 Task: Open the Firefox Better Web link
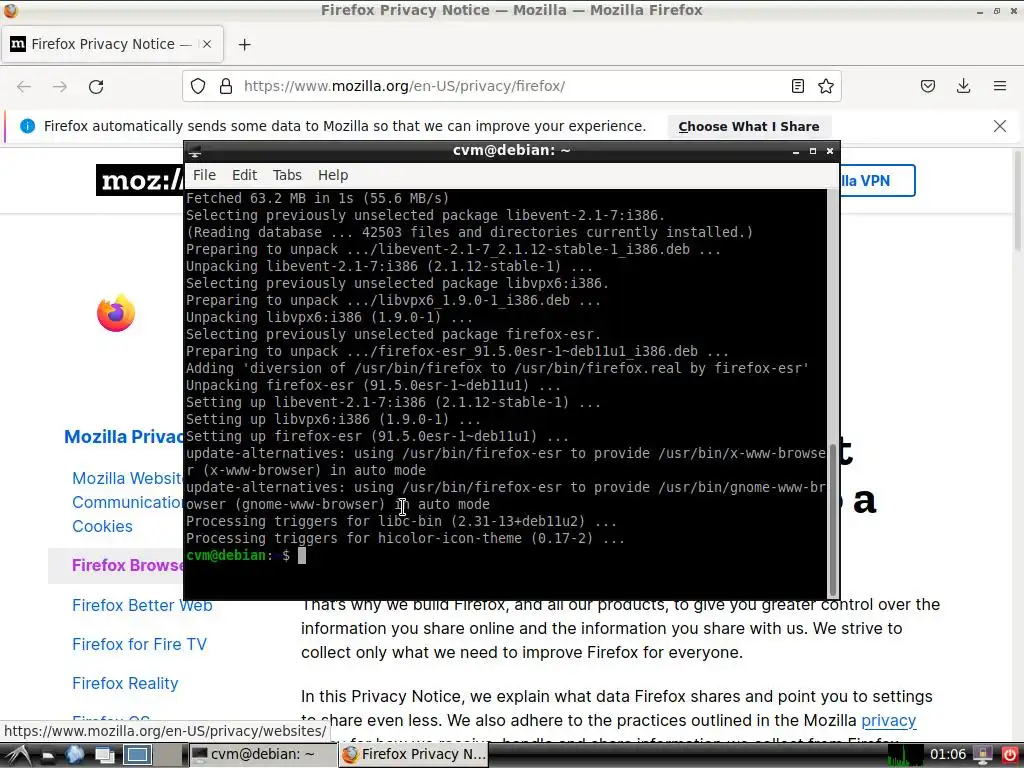point(142,605)
